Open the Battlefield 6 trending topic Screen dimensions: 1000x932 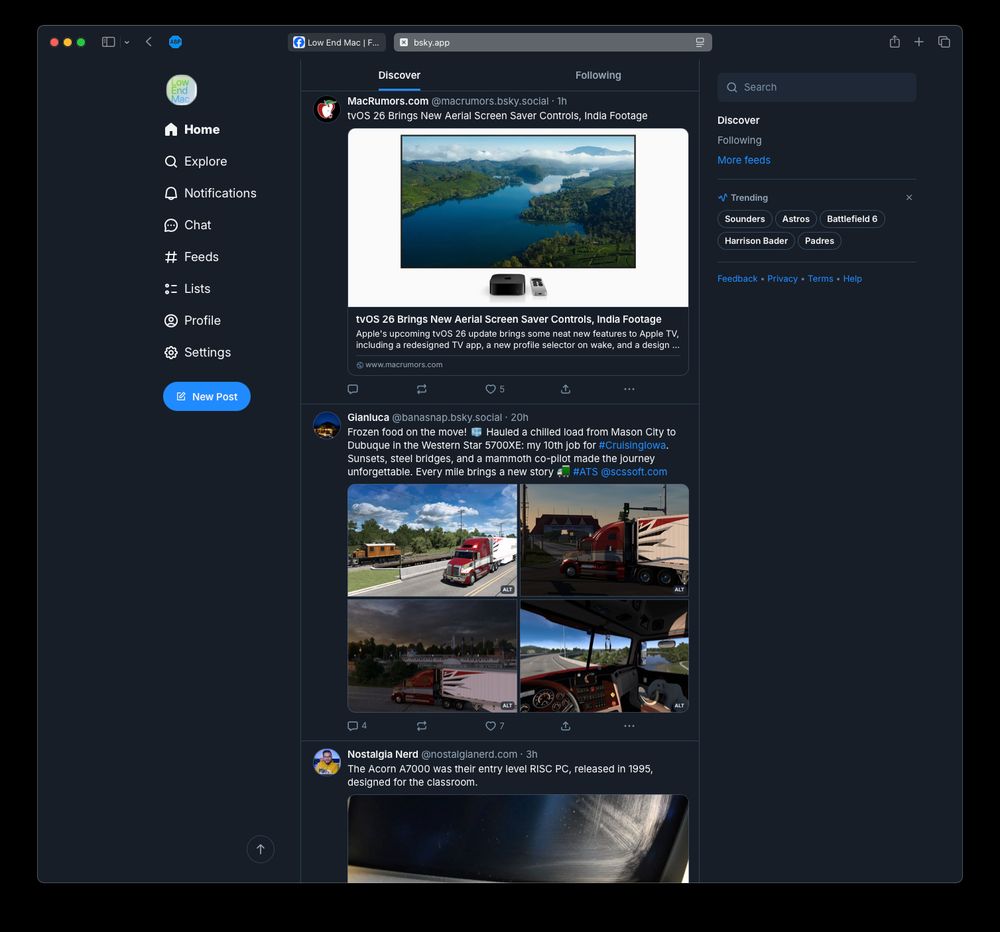pyautogui.click(x=852, y=219)
